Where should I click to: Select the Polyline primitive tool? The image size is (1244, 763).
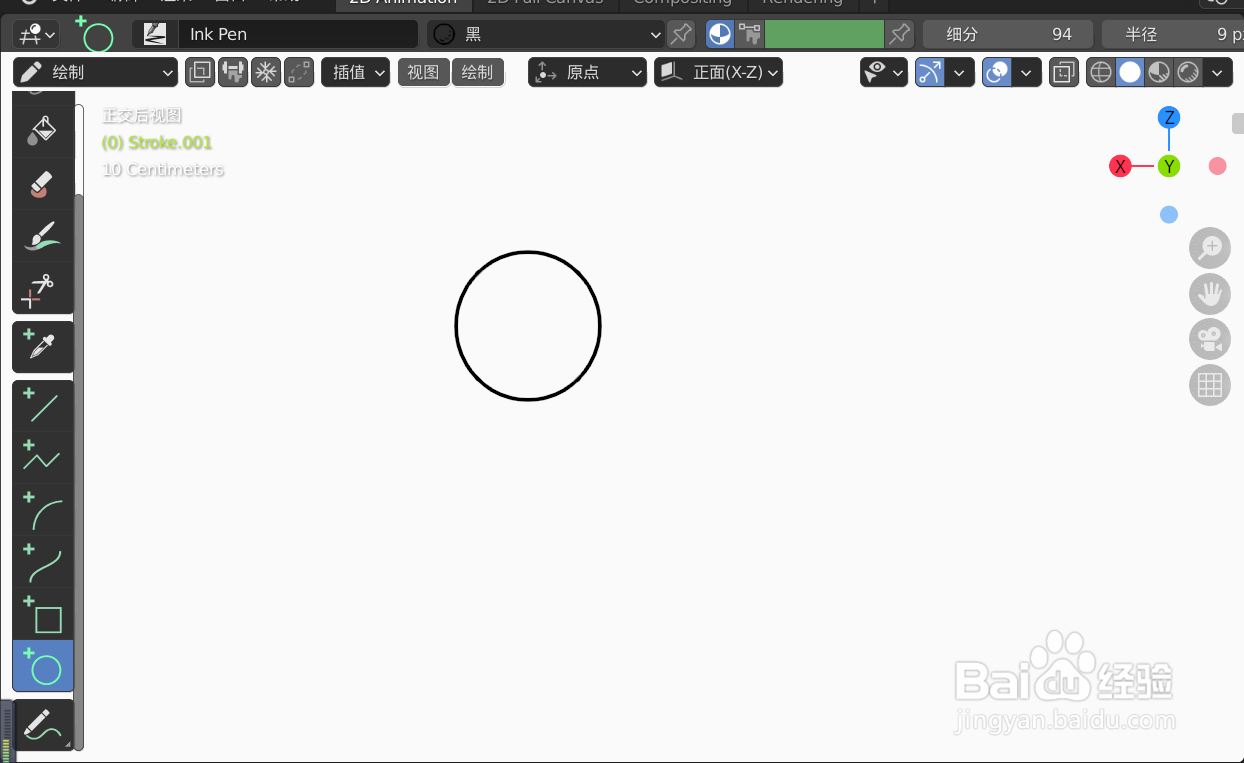(43, 458)
